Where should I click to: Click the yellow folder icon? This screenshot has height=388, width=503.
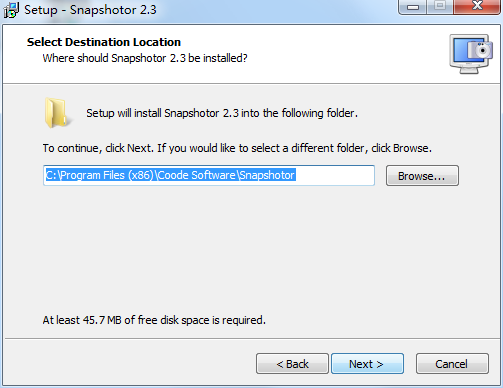click(x=57, y=113)
